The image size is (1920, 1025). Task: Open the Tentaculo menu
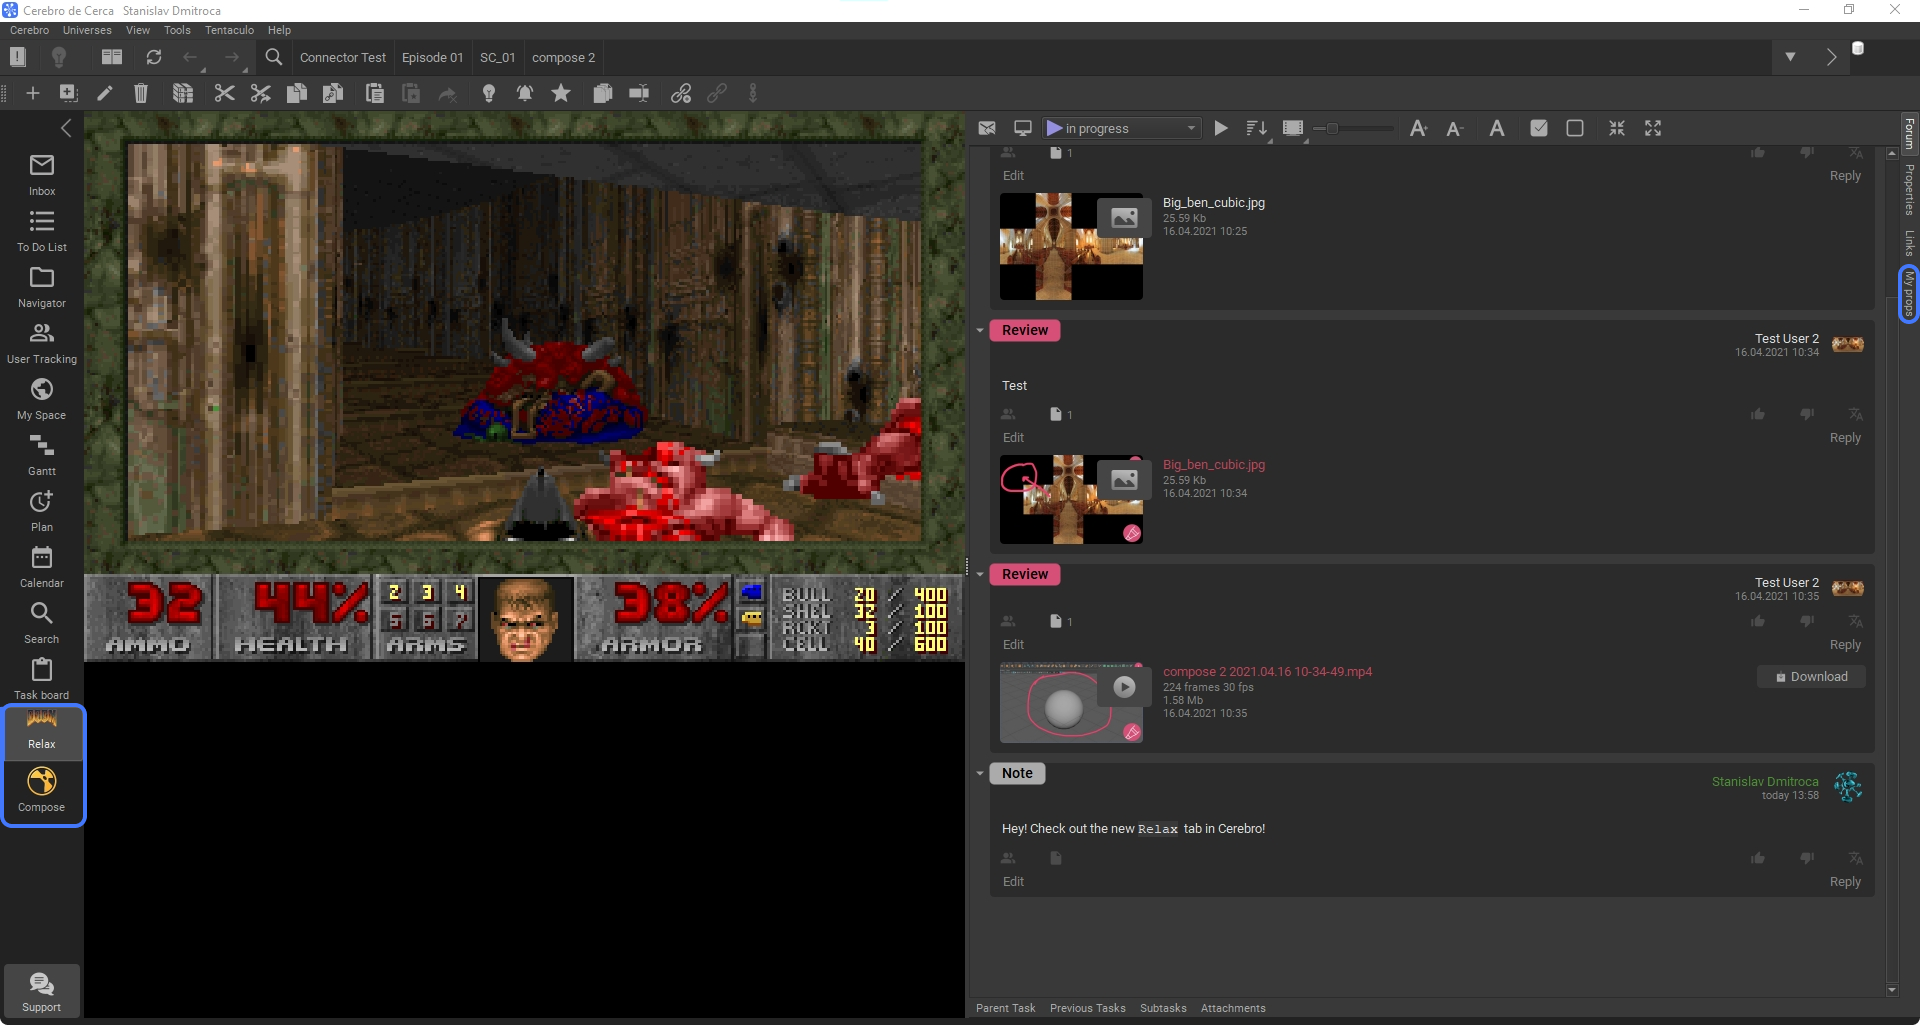pos(229,30)
